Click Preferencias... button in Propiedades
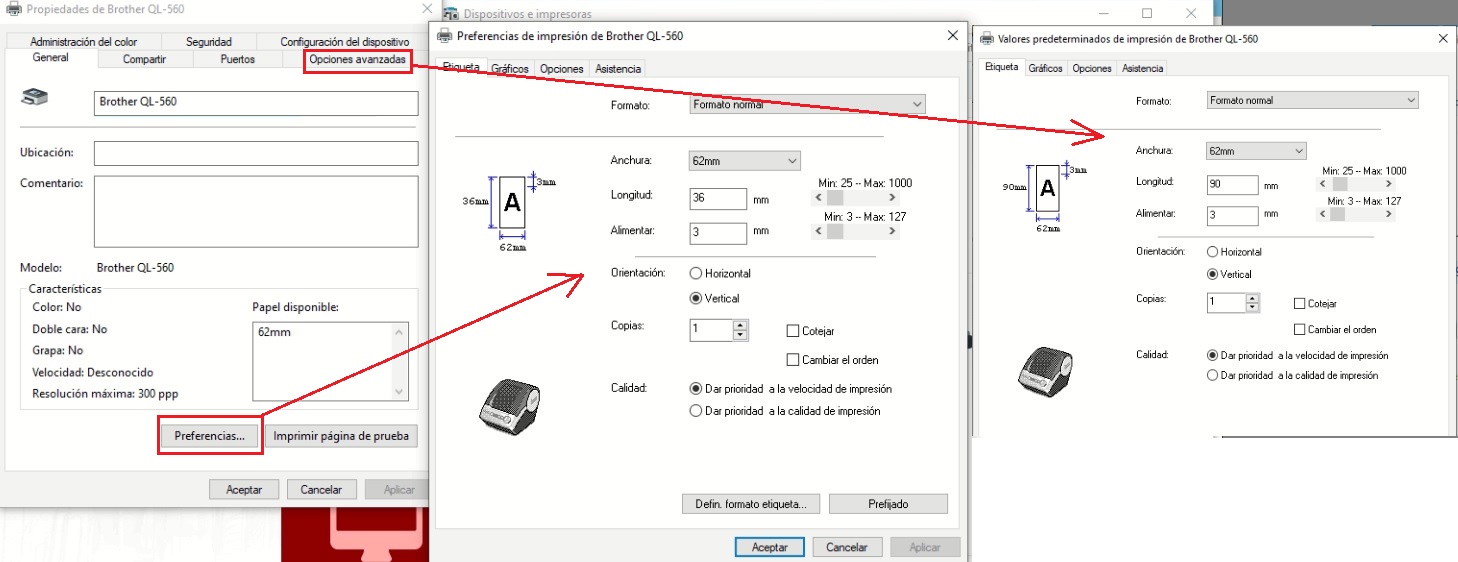The image size is (1458, 562). click(x=210, y=436)
